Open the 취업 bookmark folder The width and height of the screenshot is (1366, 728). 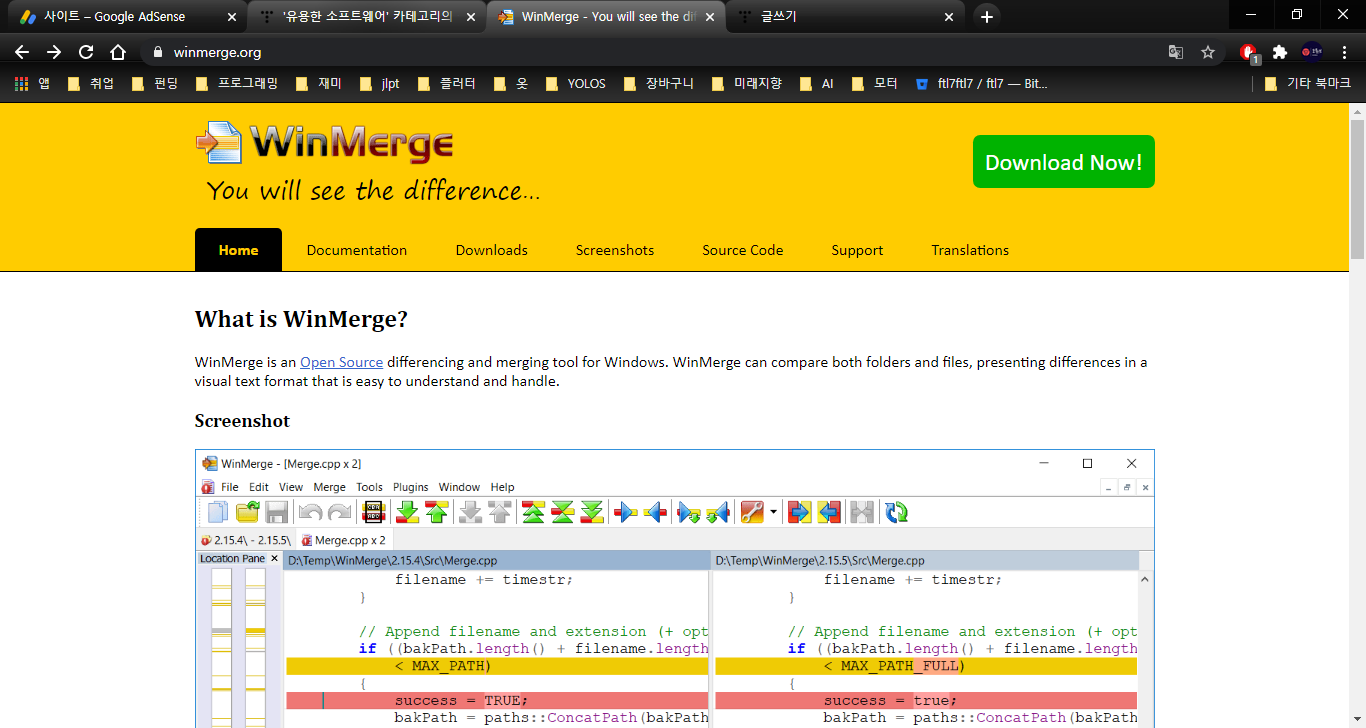(91, 84)
